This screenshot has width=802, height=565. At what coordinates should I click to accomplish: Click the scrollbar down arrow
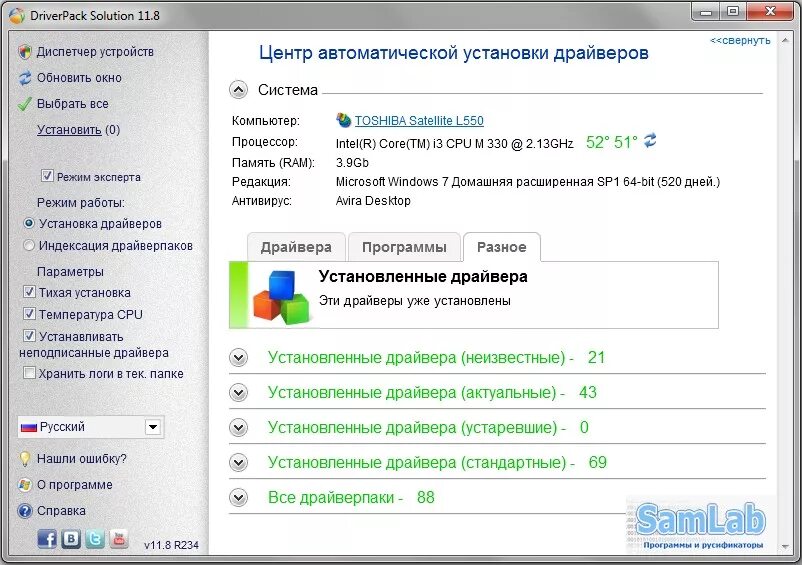(x=786, y=547)
